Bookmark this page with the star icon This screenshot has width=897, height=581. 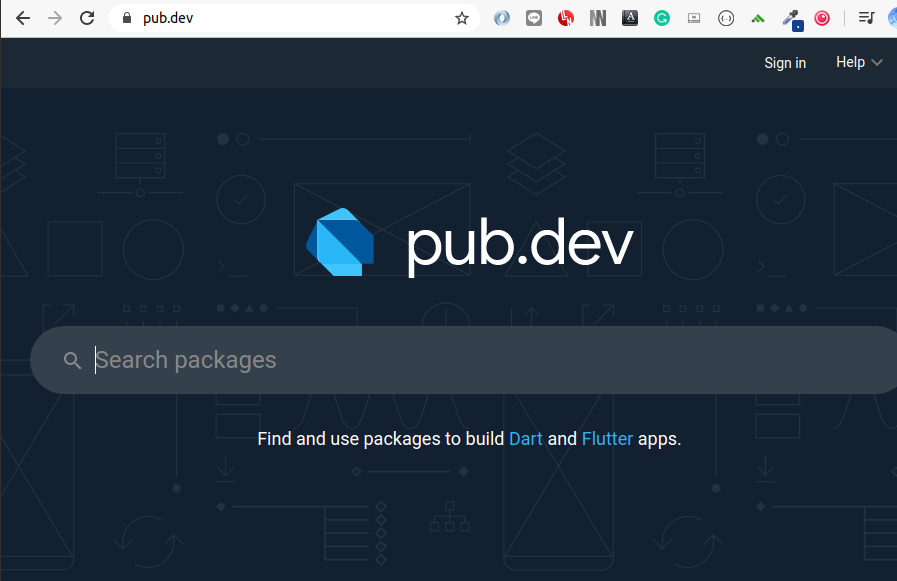462,18
